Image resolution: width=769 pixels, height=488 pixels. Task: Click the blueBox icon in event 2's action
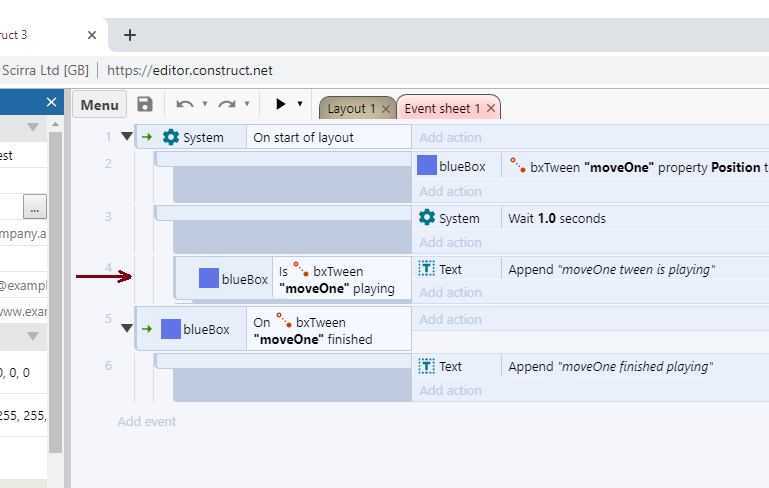click(427, 165)
